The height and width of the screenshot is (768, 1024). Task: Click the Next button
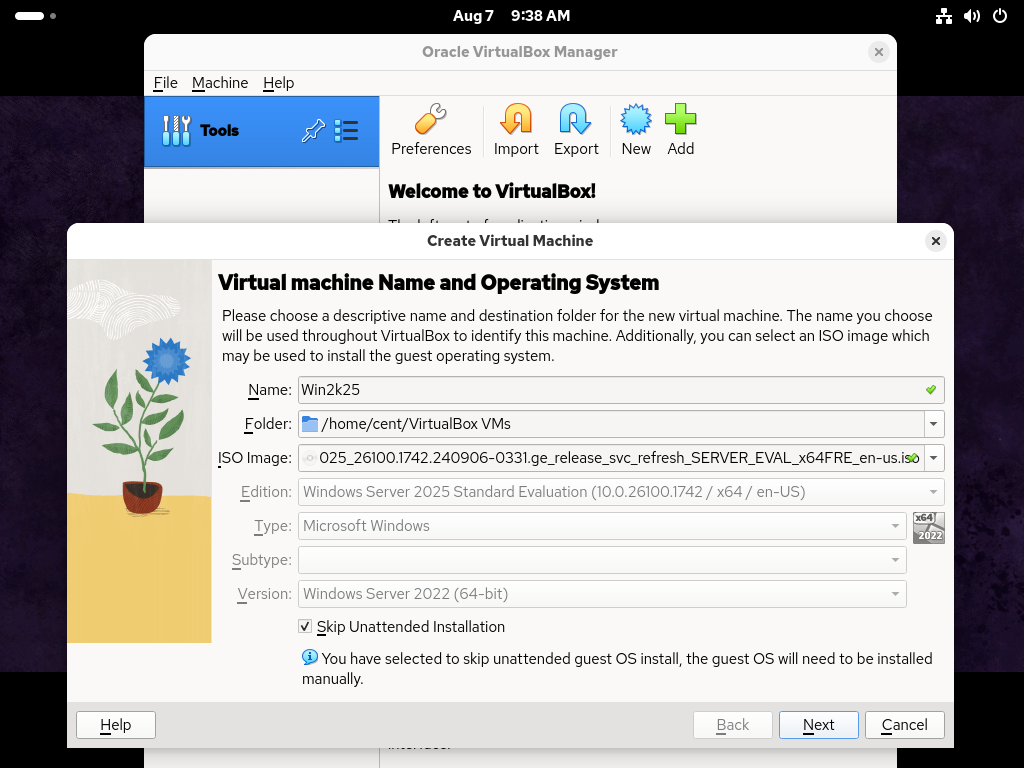[x=818, y=725]
